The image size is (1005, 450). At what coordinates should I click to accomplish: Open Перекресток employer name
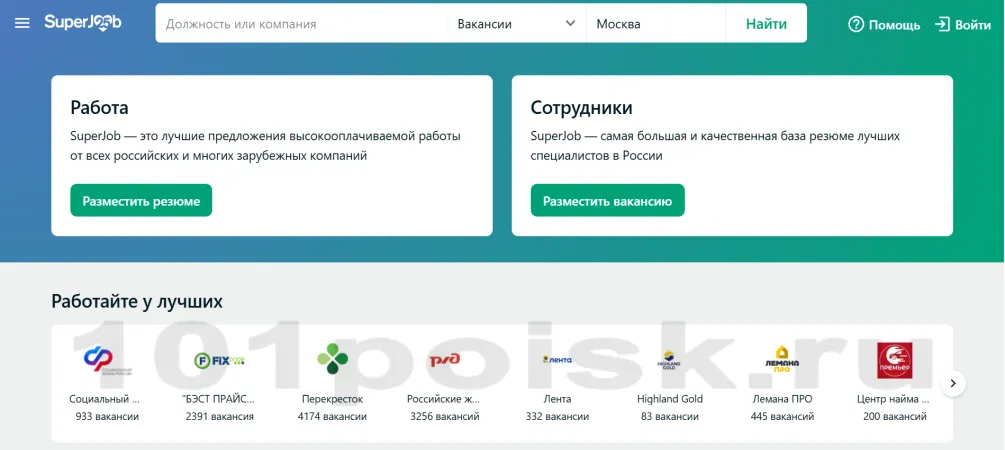332,399
